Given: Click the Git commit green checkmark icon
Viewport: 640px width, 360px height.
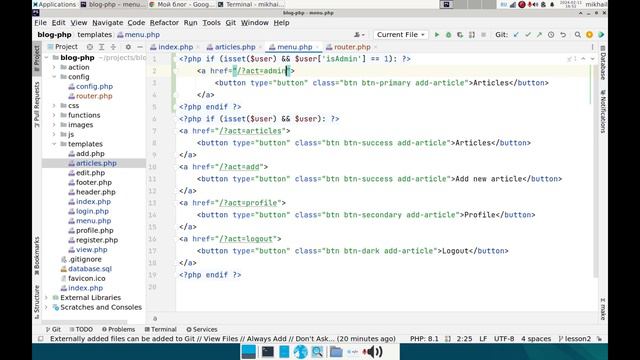Looking at the screenshot, I should pyautogui.click(x=528, y=35).
